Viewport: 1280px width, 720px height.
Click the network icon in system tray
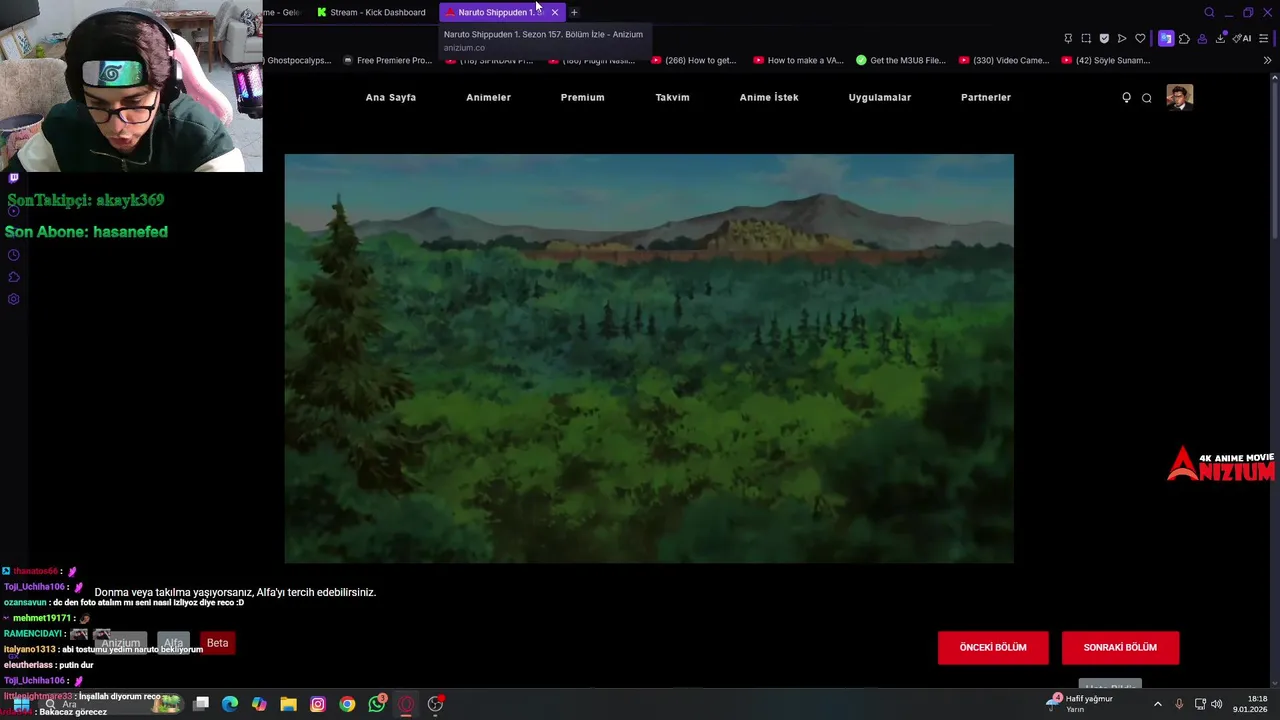click(x=1200, y=704)
